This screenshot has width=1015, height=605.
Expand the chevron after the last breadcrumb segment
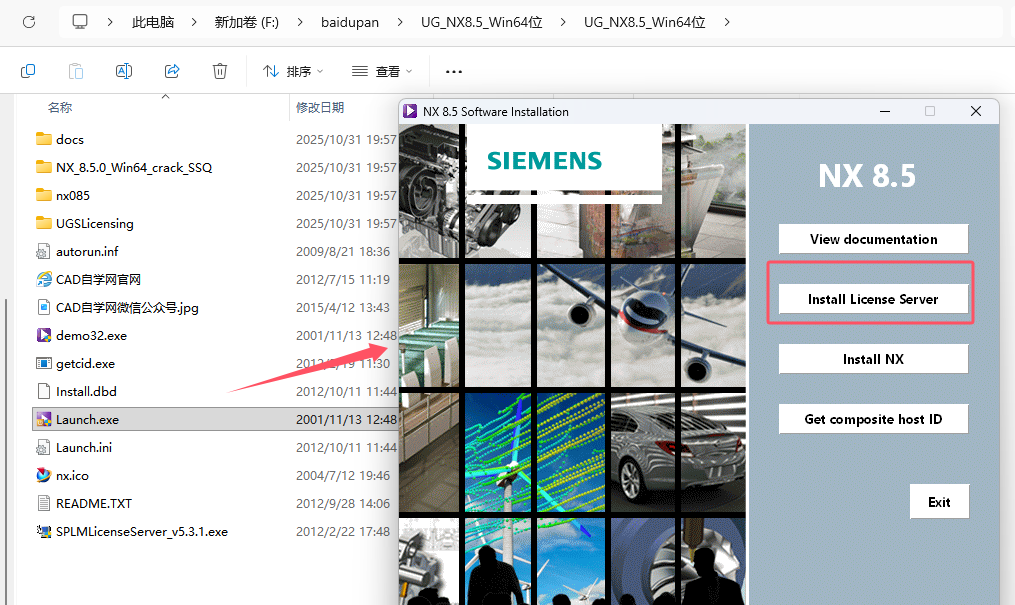click(x=727, y=22)
